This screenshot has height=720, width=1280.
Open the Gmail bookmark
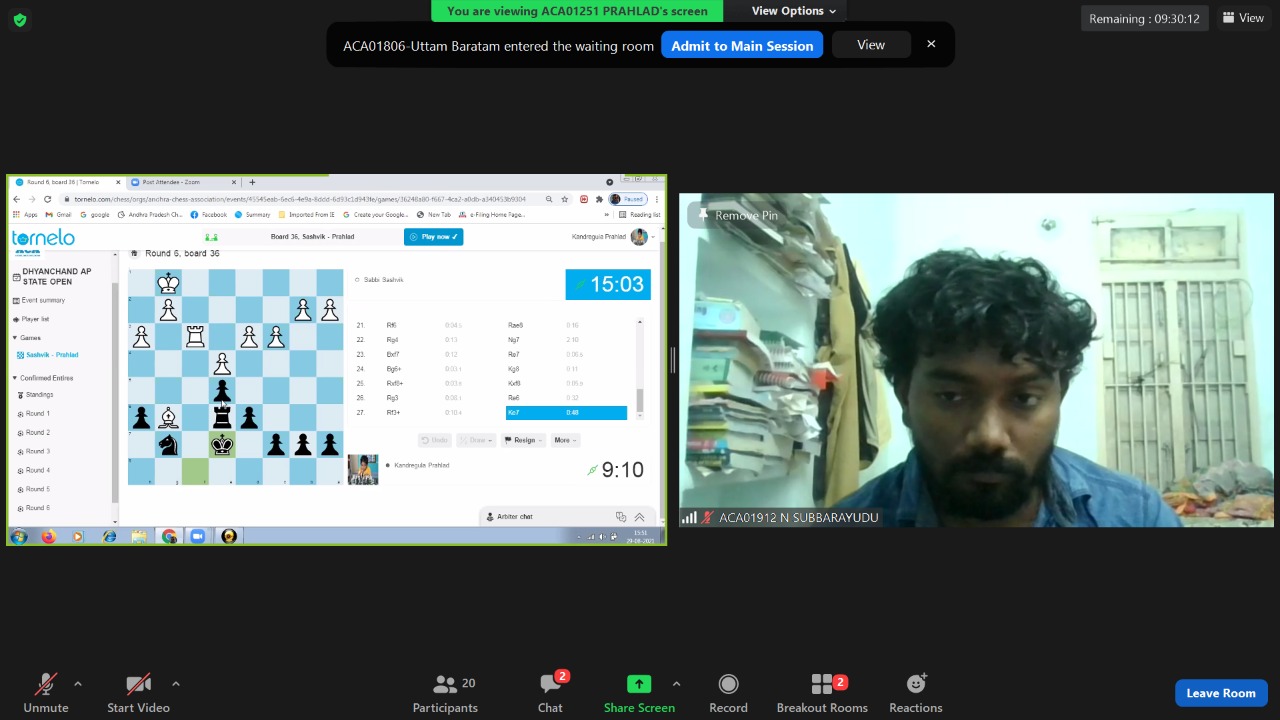(59, 215)
